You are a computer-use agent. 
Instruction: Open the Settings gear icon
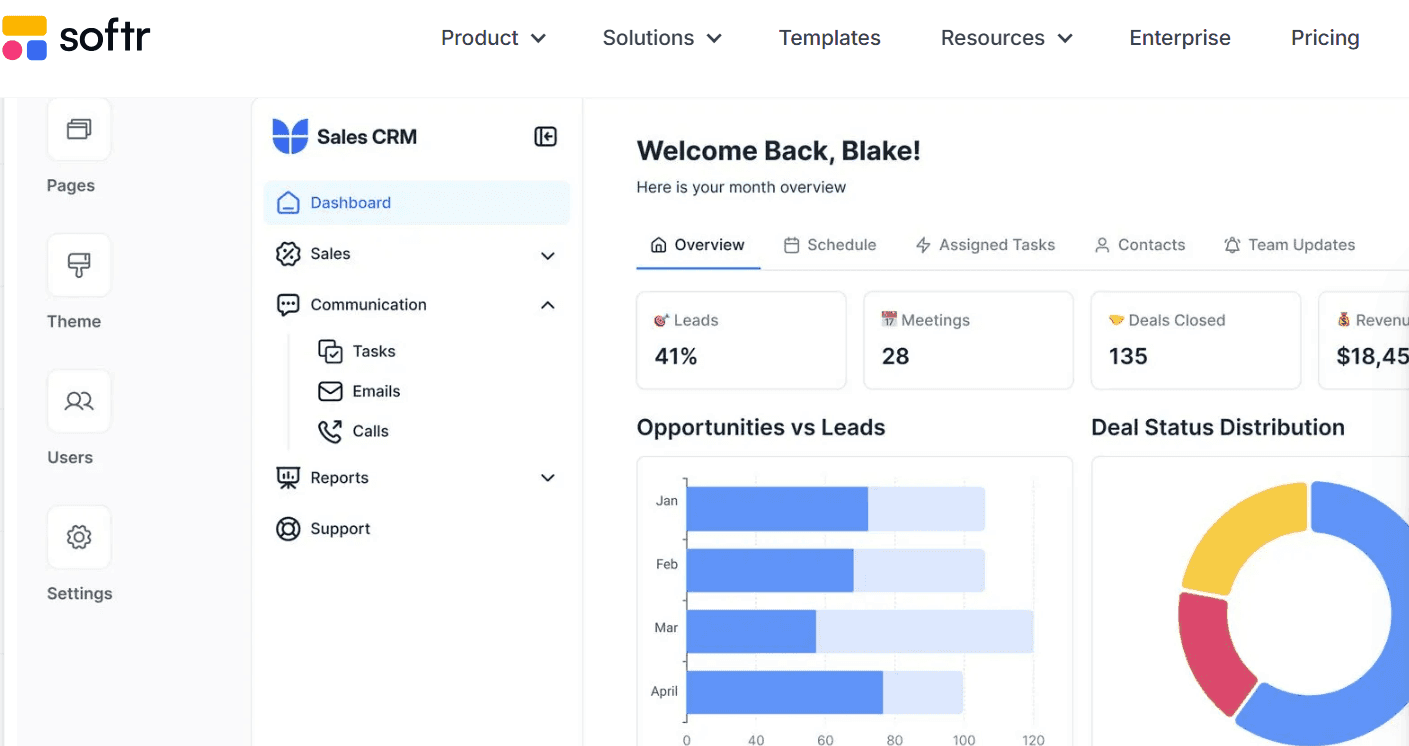[x=79, y=537]
